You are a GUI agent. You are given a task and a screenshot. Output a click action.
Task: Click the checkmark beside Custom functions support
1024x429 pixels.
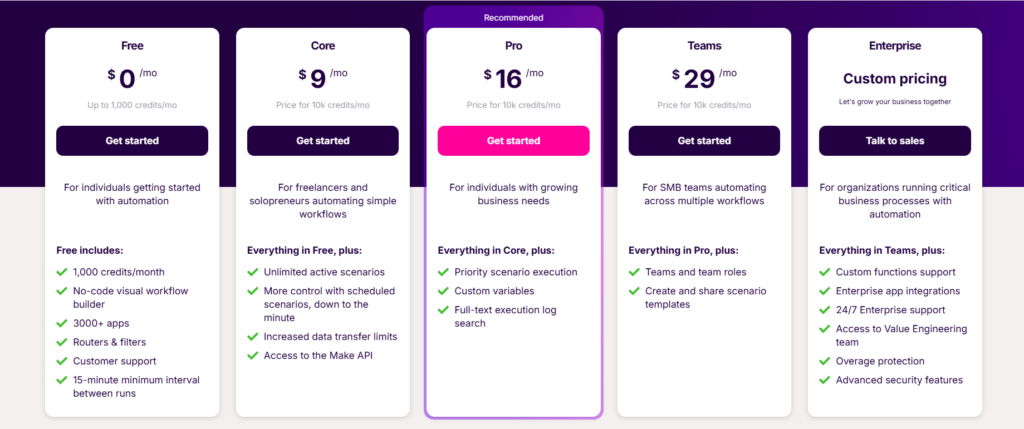click(x=826, y=272)
